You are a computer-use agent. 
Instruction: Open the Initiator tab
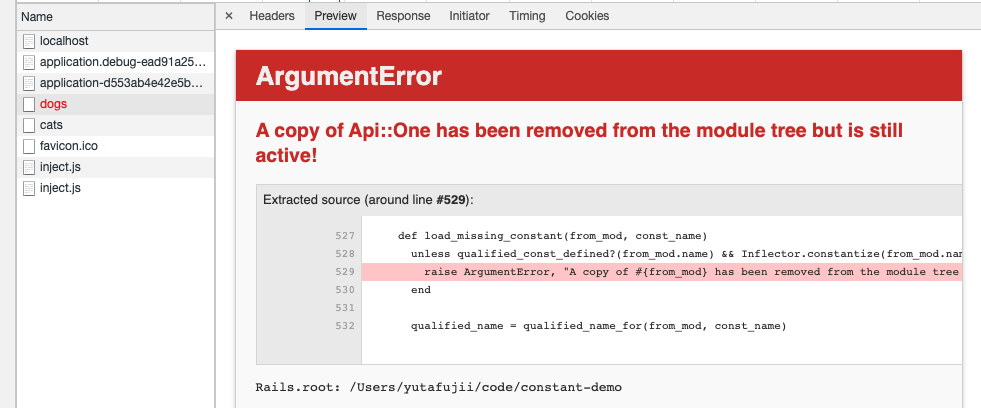tap(469, 16)
